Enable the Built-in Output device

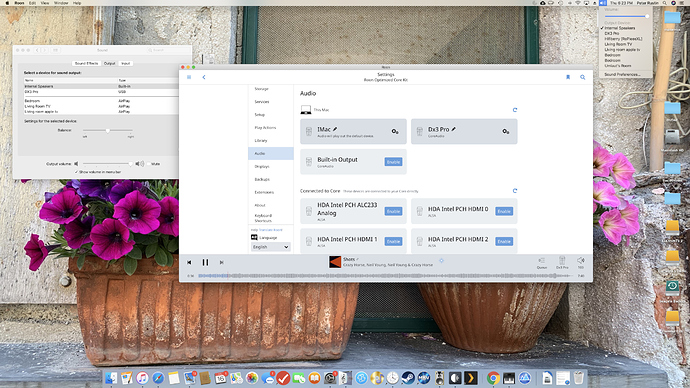(393, 162)
